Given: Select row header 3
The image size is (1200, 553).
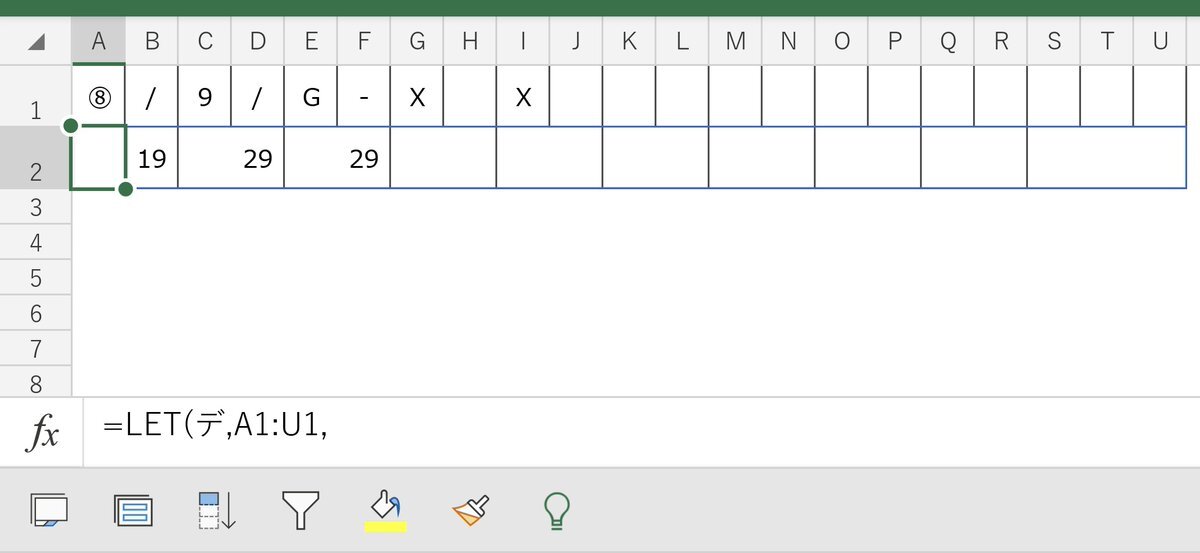Looking at the screenshot, I should (36, 207).
